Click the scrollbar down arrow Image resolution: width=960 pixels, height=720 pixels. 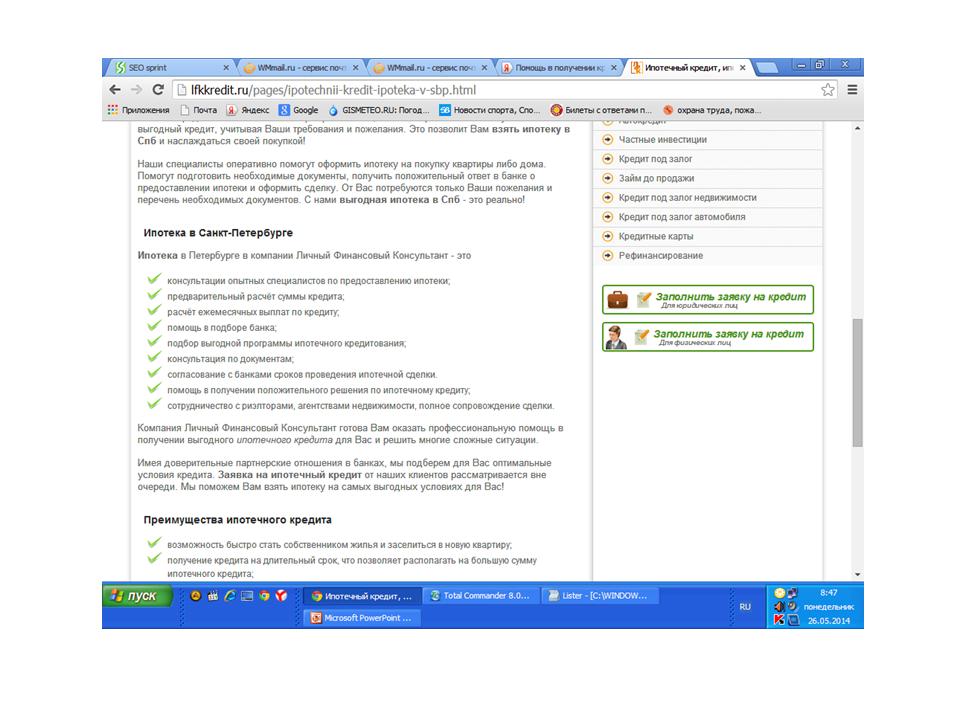coord(857,574)
